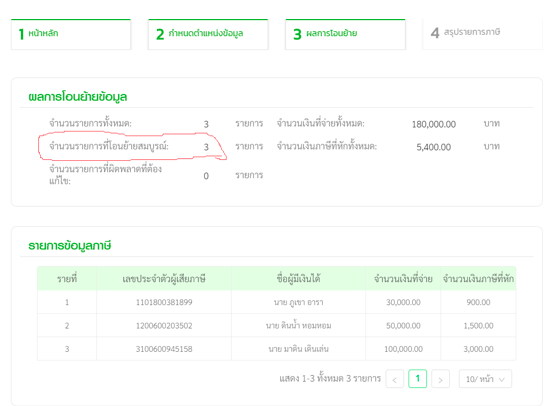
Task: Select step 3 ผลการโอนย้าย tab
Action: pyautogui.click(x=345, y=34)
